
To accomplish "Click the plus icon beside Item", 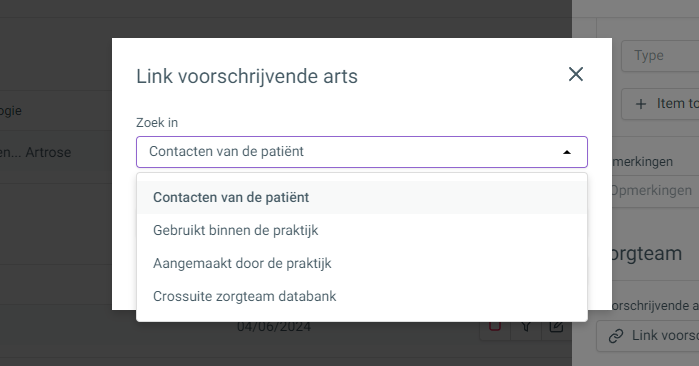I will pos(641,104).
